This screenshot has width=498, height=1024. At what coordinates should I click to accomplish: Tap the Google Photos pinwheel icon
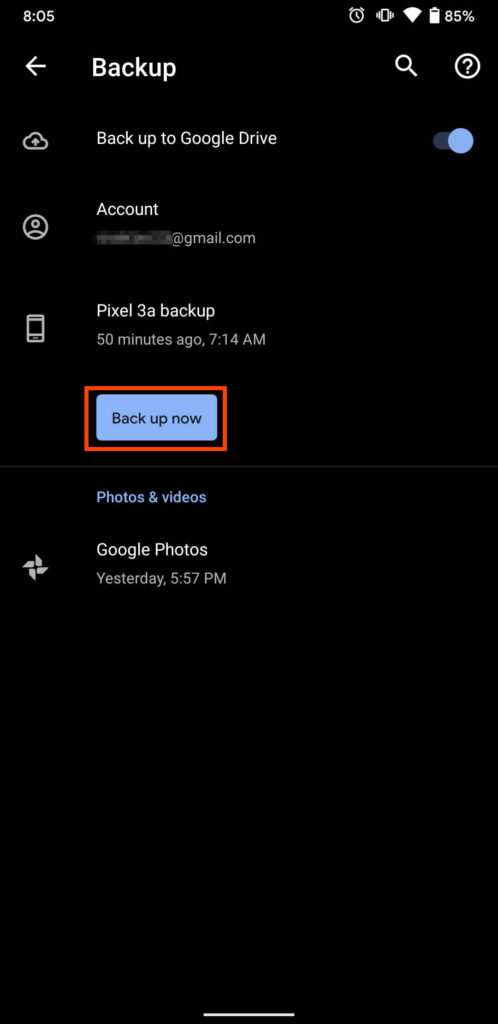coord(35,568)
